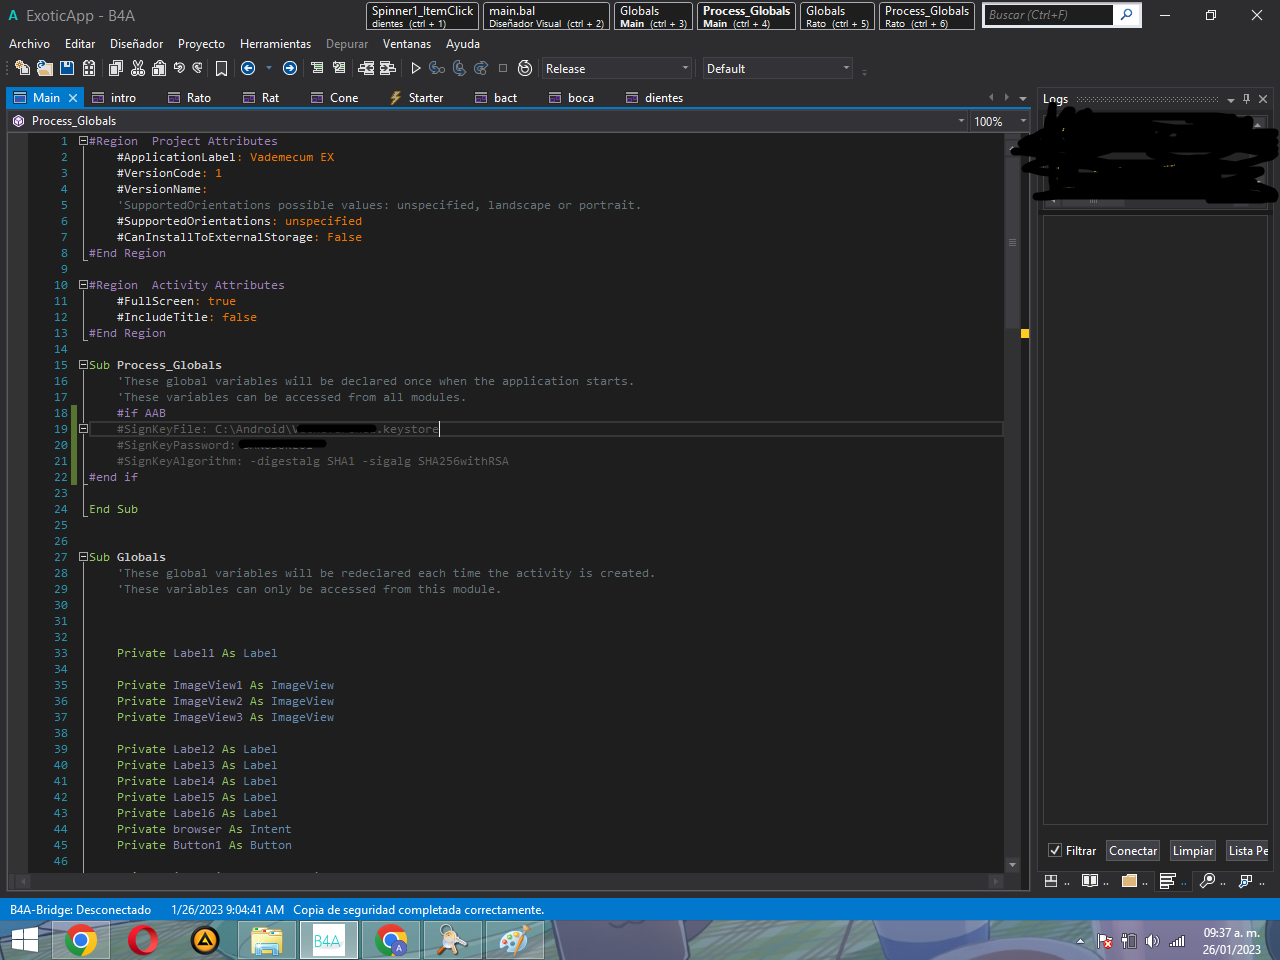Collapse the Project Attributes region
This screenshot has height=960, width=1280.
(84, 141)
